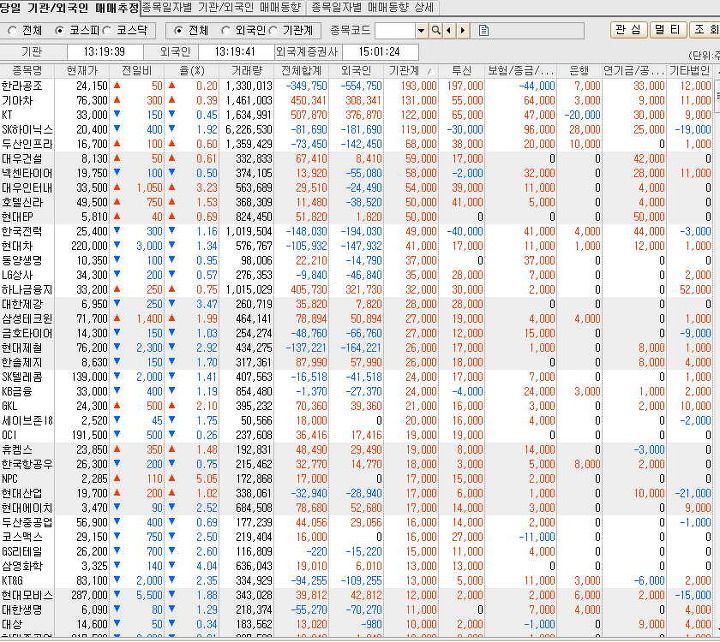Click the stock search magnifier icon

pos(435,31)
